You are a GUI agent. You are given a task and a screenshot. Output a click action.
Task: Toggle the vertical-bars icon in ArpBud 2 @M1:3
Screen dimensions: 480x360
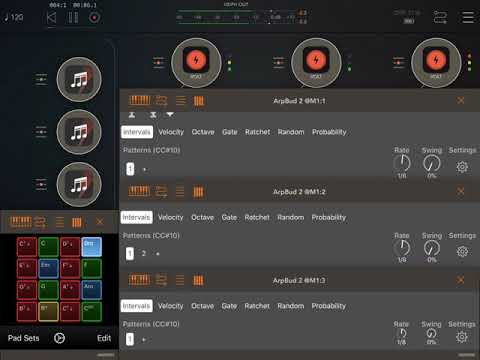198,281
